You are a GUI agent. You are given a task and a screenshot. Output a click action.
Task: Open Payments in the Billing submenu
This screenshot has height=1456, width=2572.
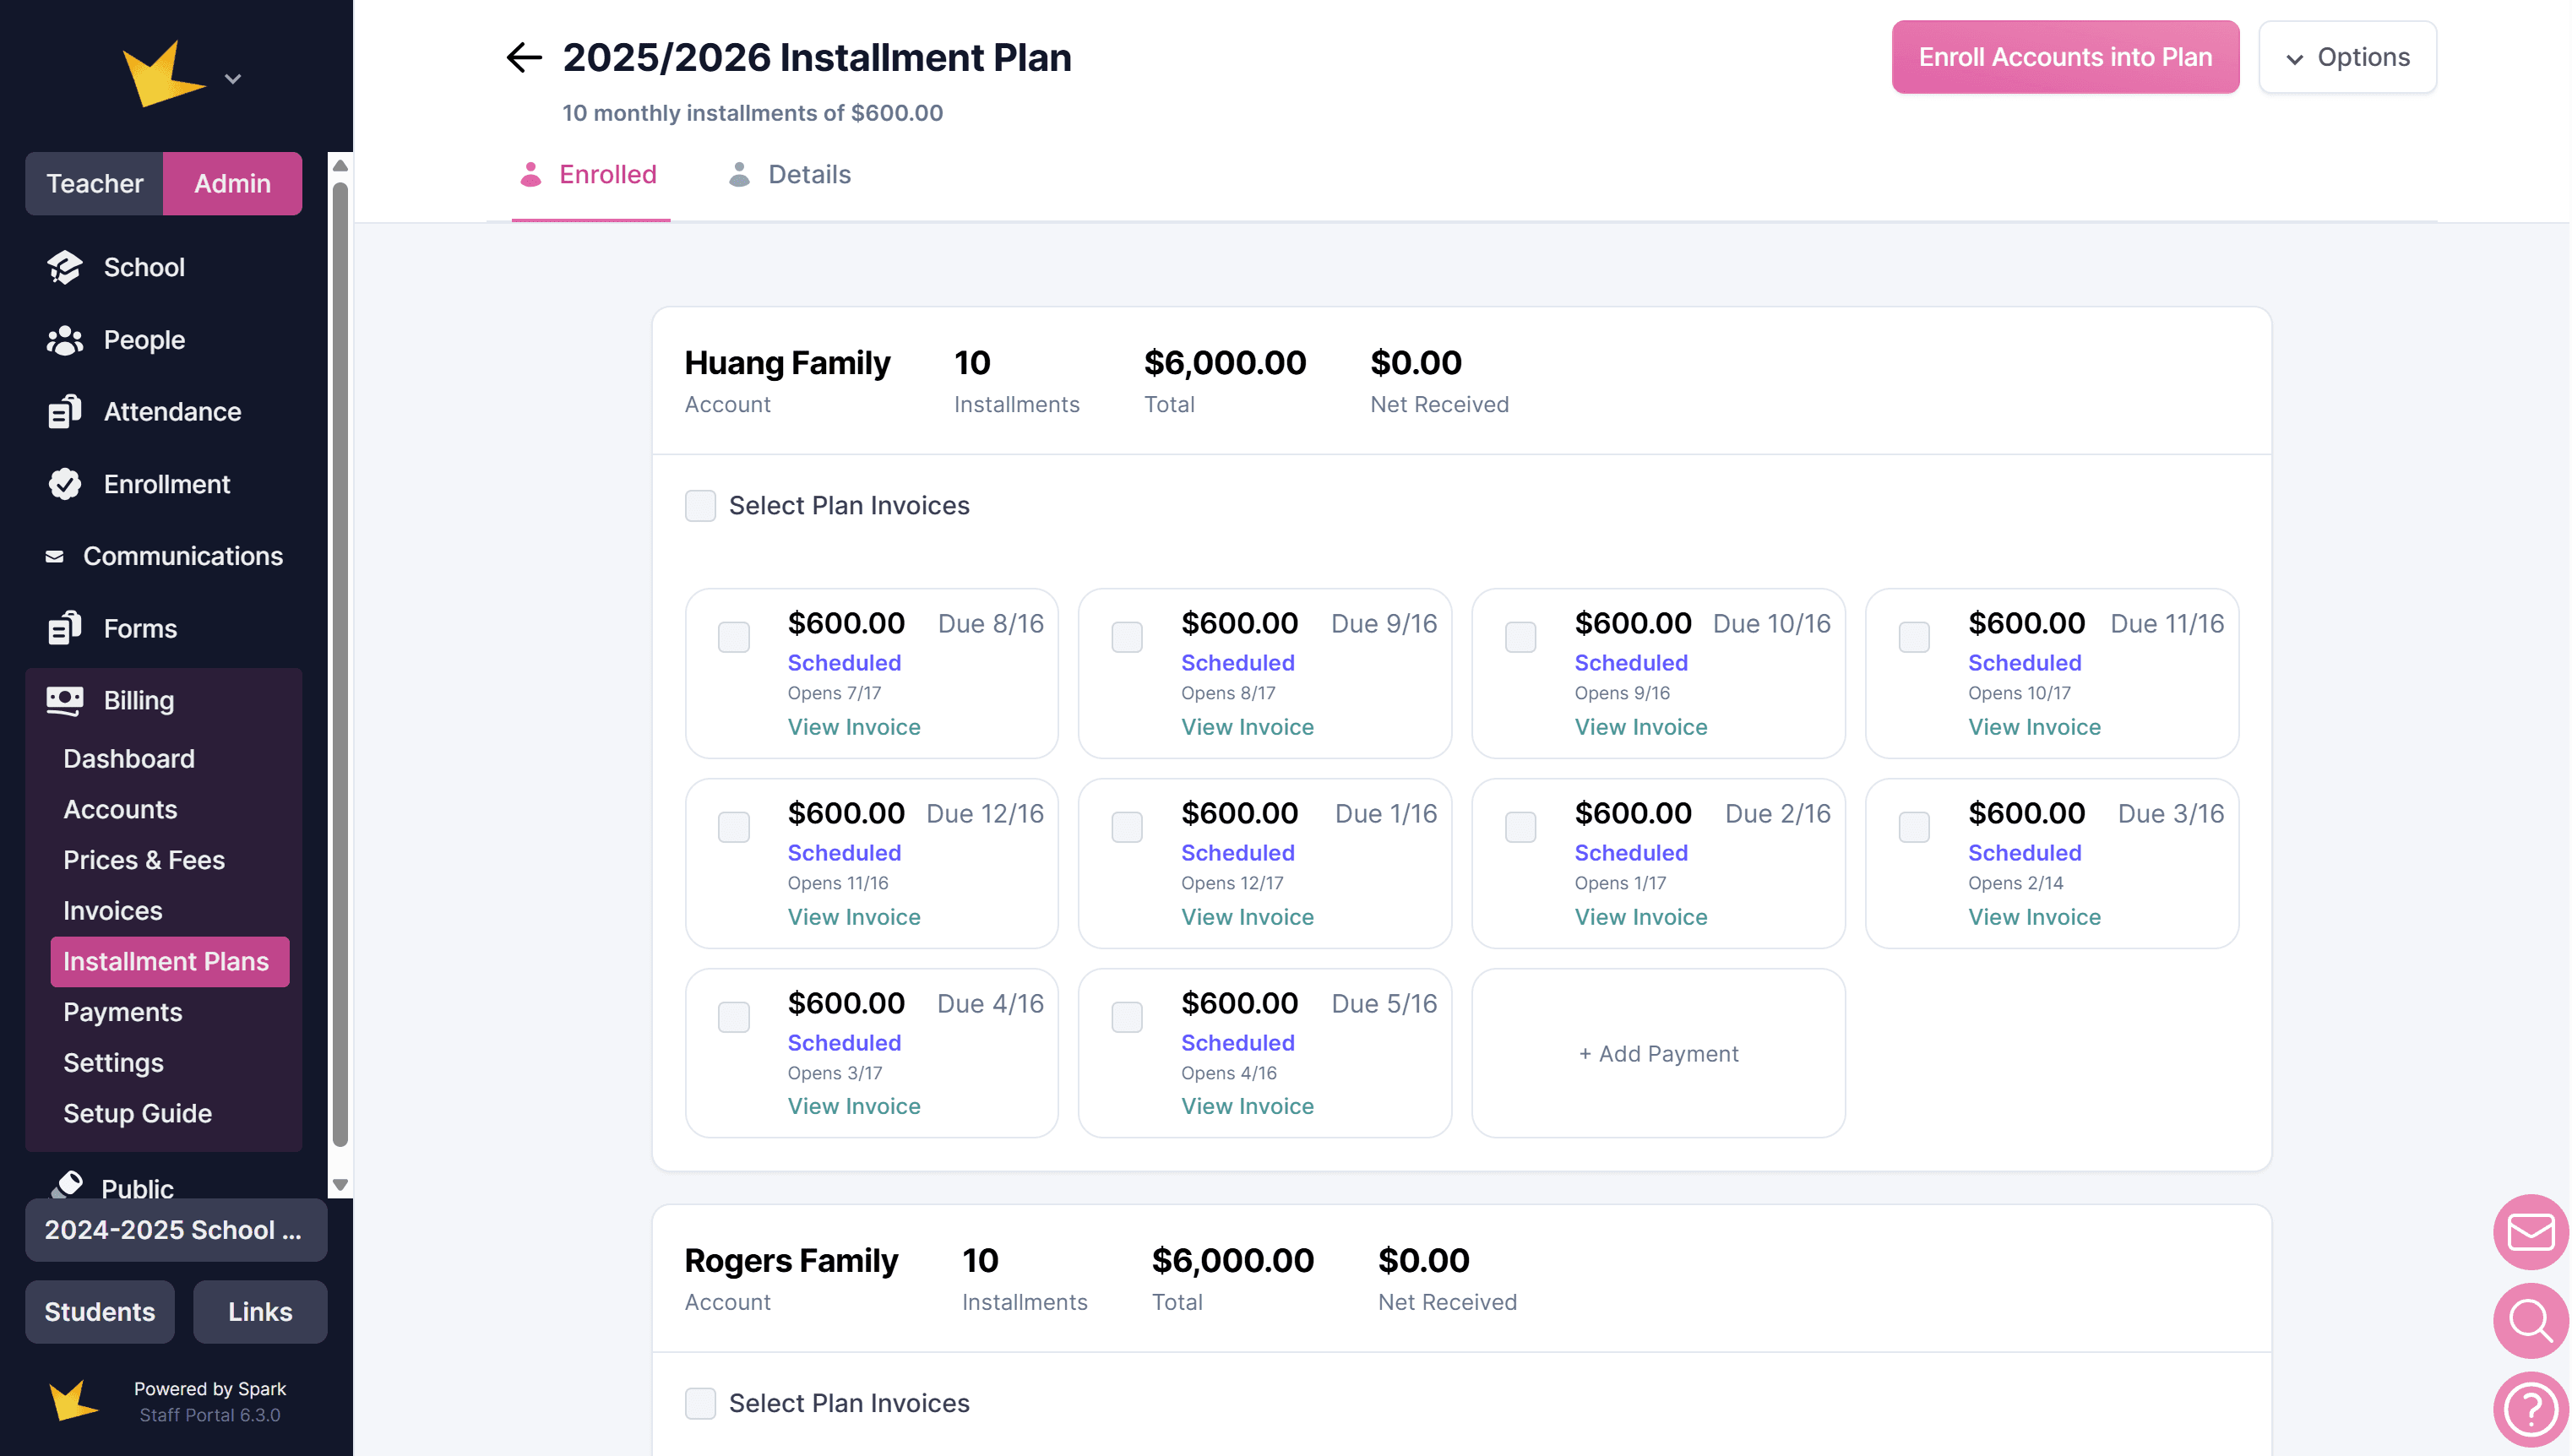122,1012
